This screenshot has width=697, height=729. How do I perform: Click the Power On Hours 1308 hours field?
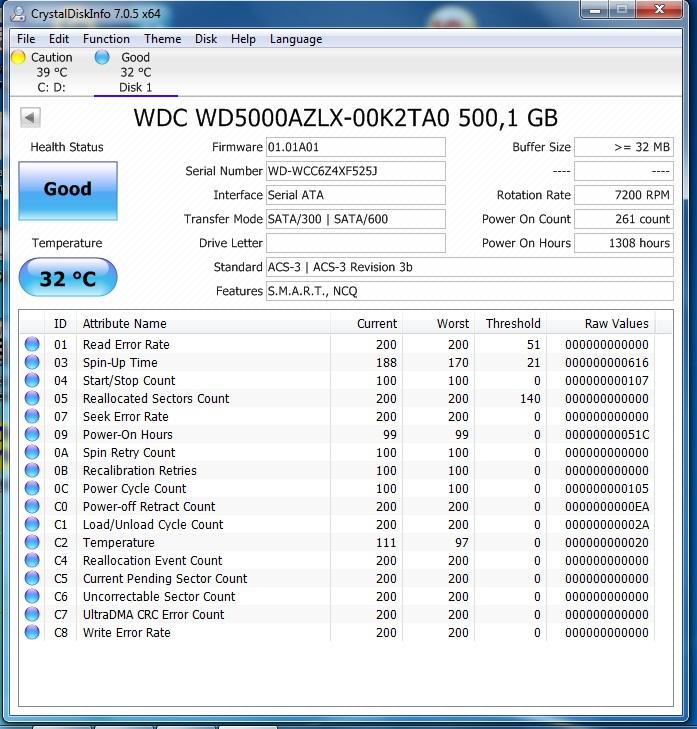[624, 243]
